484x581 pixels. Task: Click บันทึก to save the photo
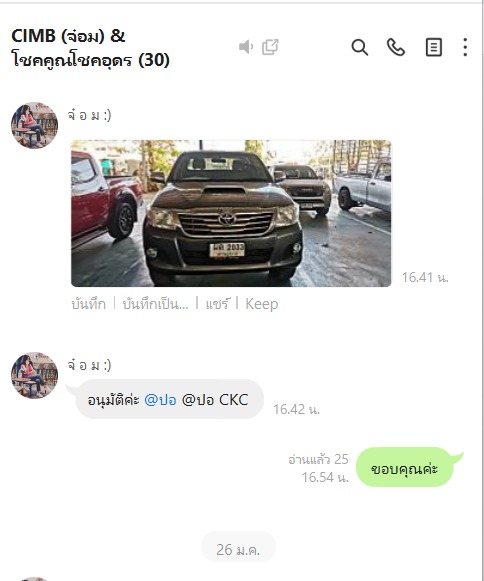coord(89,304)
